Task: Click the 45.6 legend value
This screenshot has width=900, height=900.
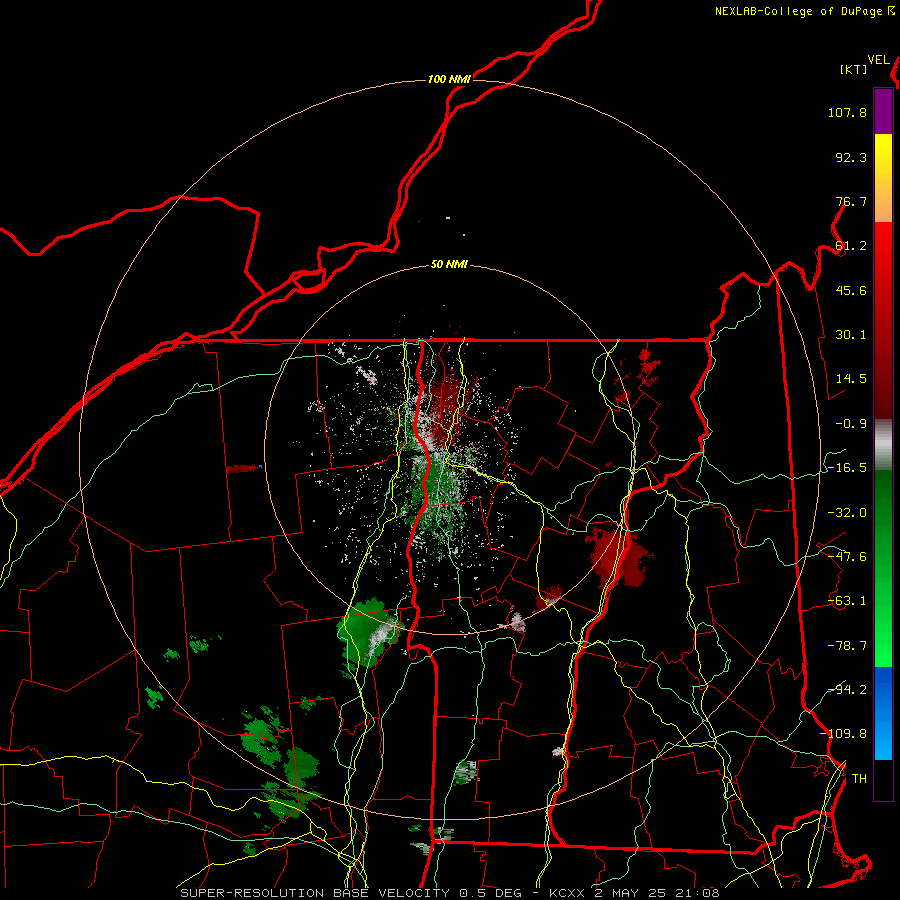Action: pos(851,290)
